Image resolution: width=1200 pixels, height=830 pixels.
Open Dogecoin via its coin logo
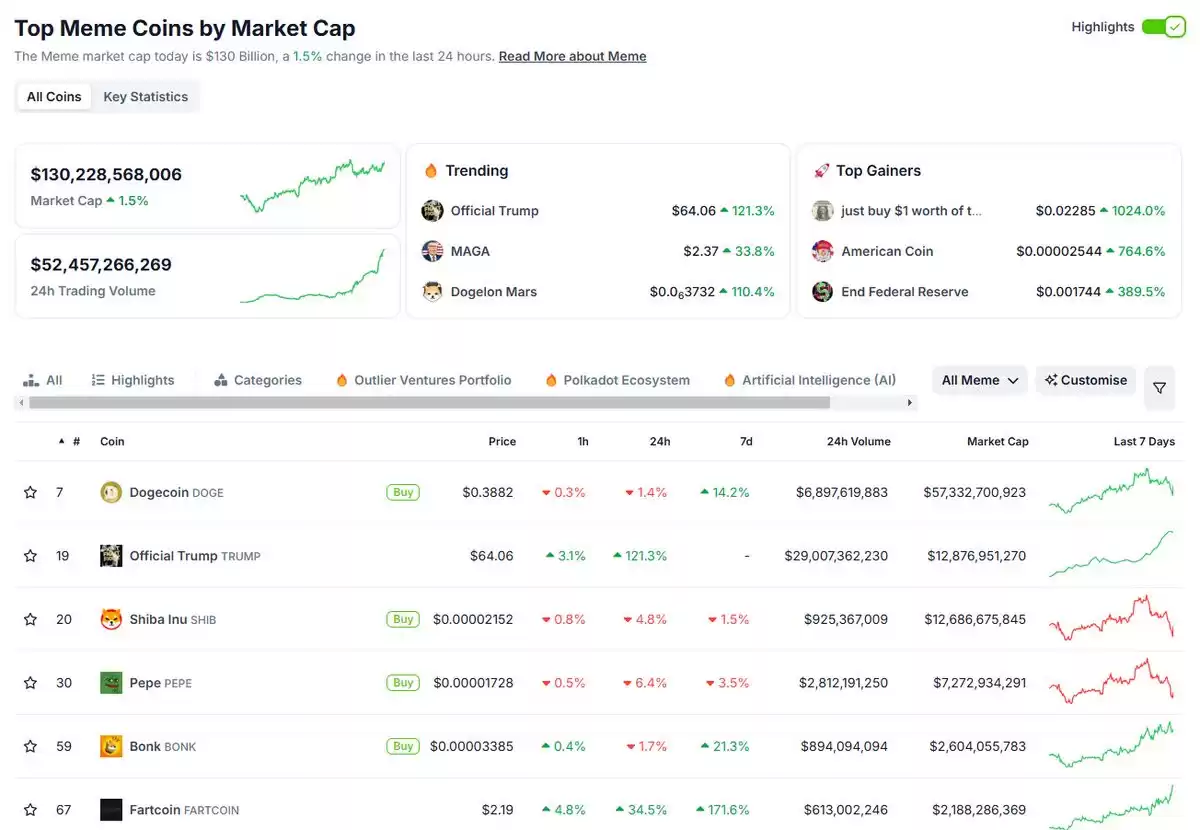click(111, 492)
